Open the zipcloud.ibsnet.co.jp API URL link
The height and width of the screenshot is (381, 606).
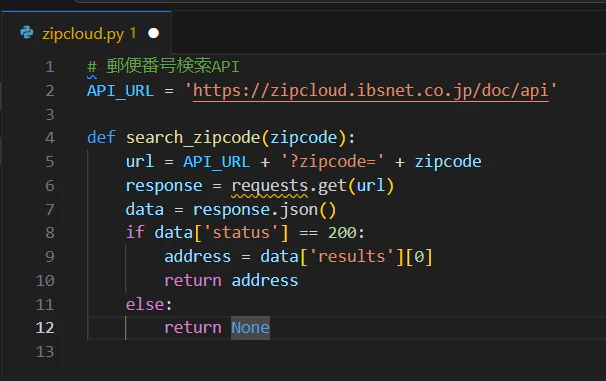370,91
